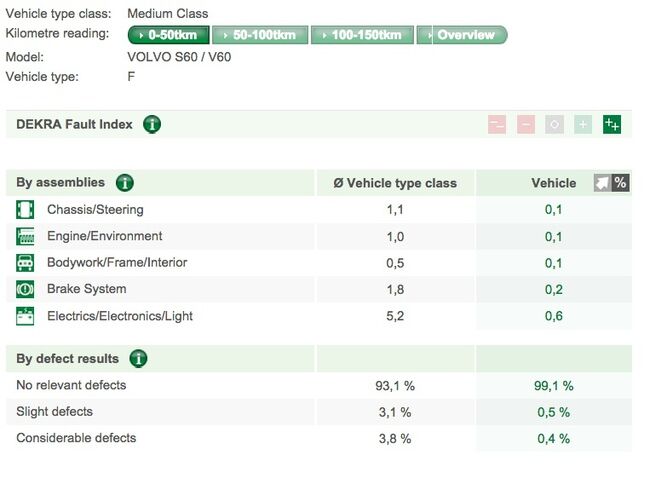Click the arrow icon beside Vehicle header

(602, 183)
